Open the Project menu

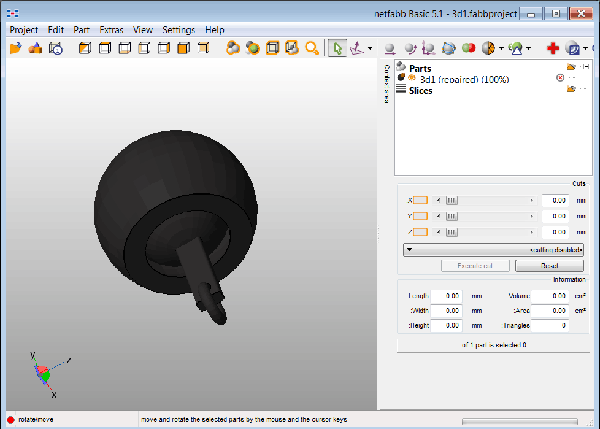24,30
